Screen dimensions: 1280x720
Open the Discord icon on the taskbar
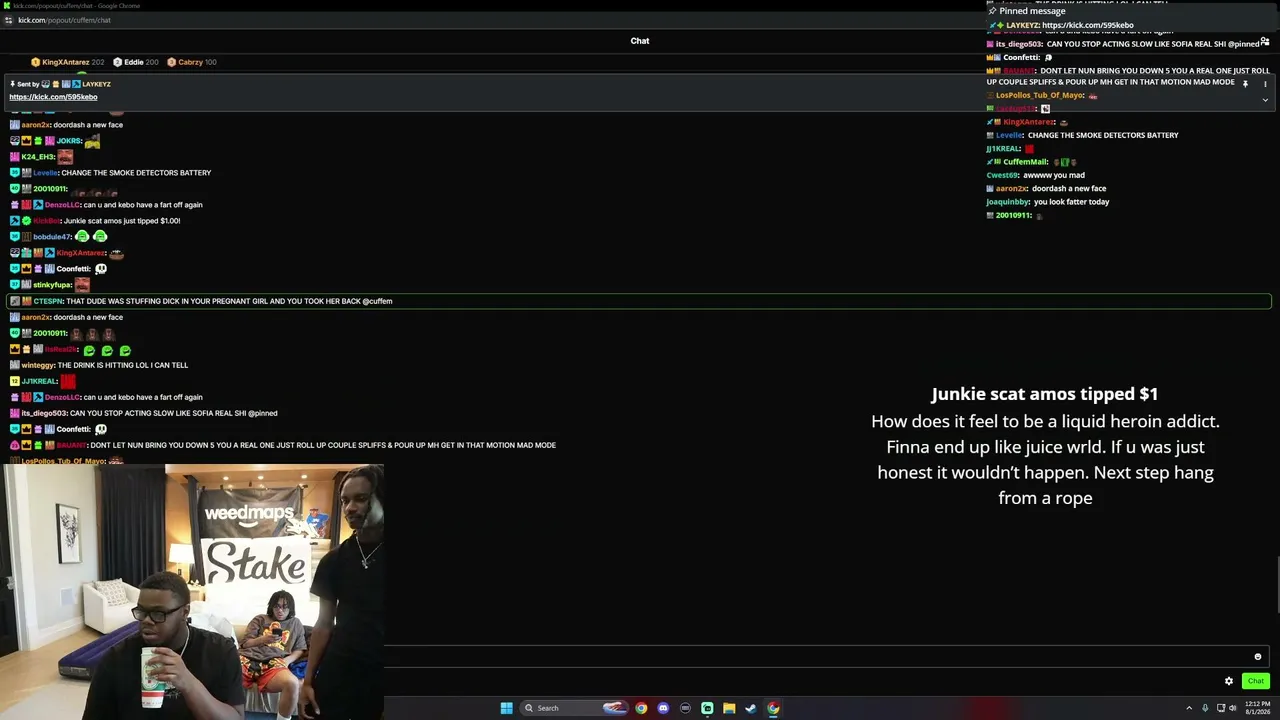tap(663, 708)
